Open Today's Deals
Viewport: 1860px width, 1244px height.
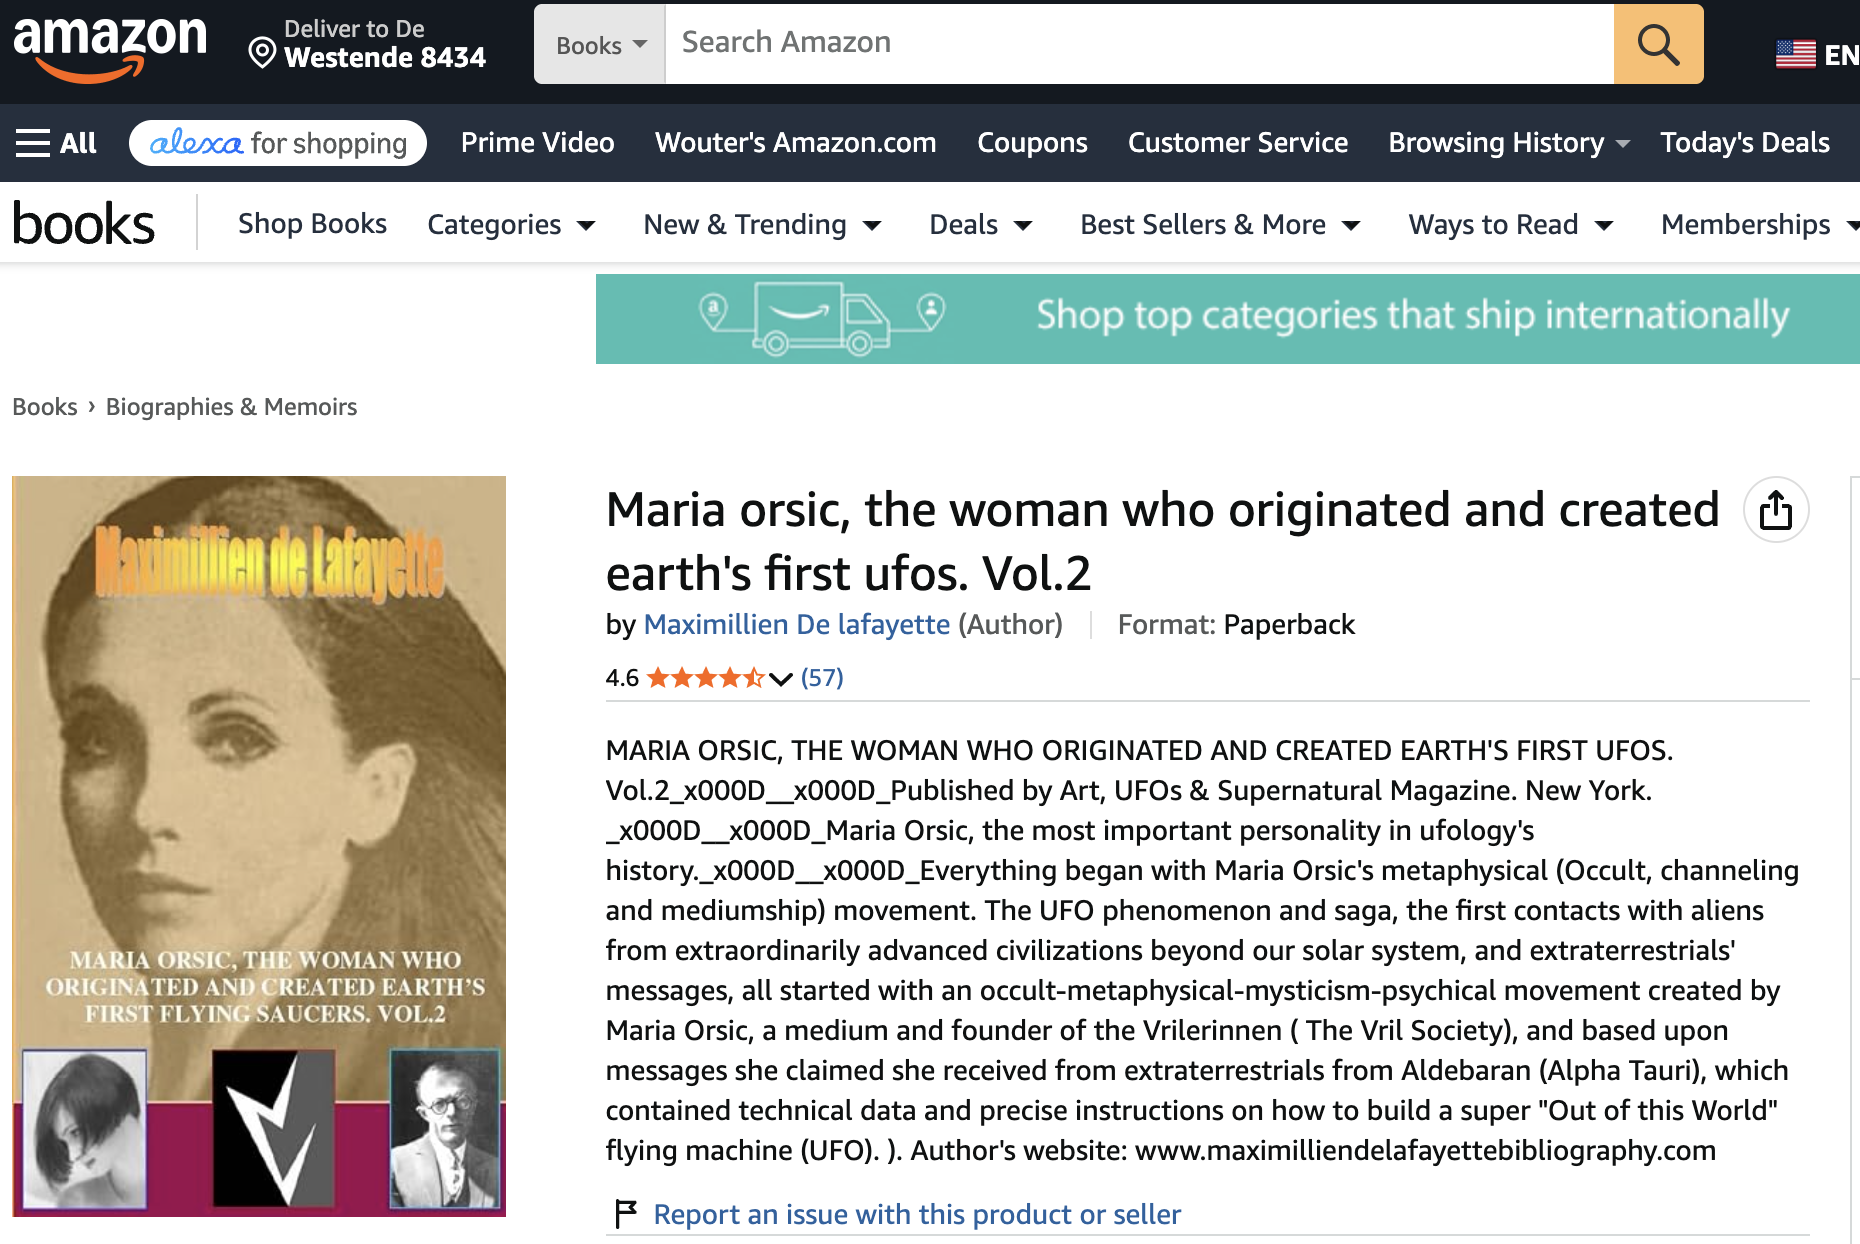tap(1745, 143)
